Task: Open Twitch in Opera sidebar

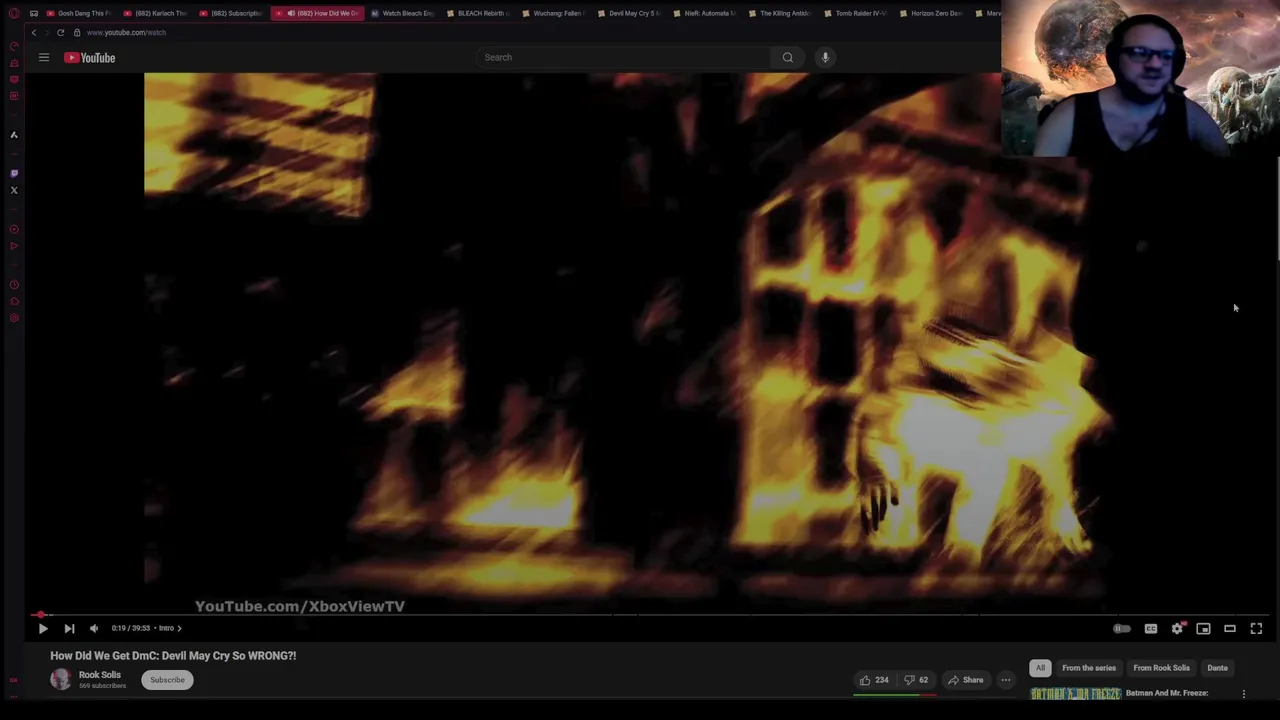Action: point(14,173)
